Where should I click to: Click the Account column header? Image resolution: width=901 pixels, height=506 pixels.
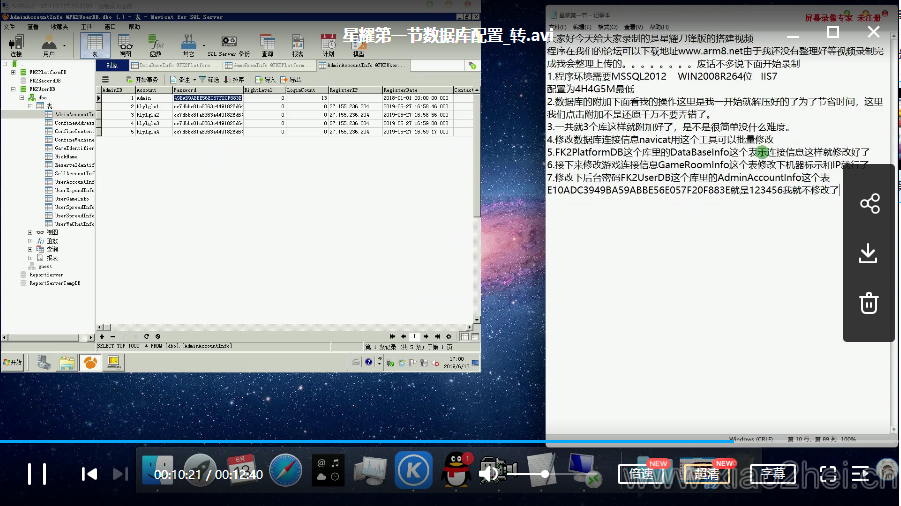point(153,90)
